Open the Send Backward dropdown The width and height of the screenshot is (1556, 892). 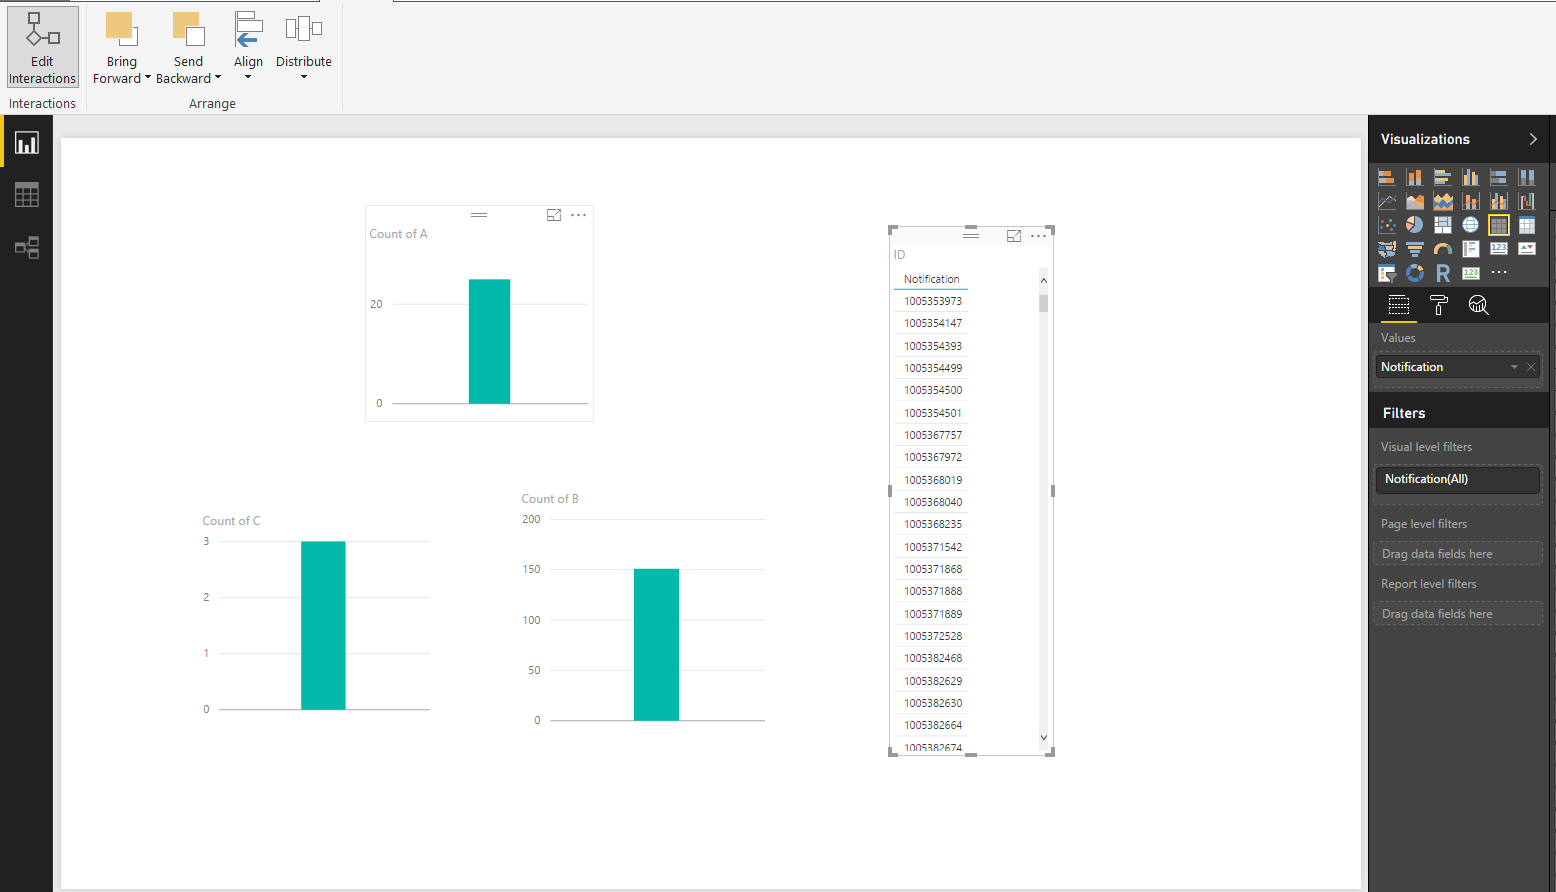click(188, 47)
